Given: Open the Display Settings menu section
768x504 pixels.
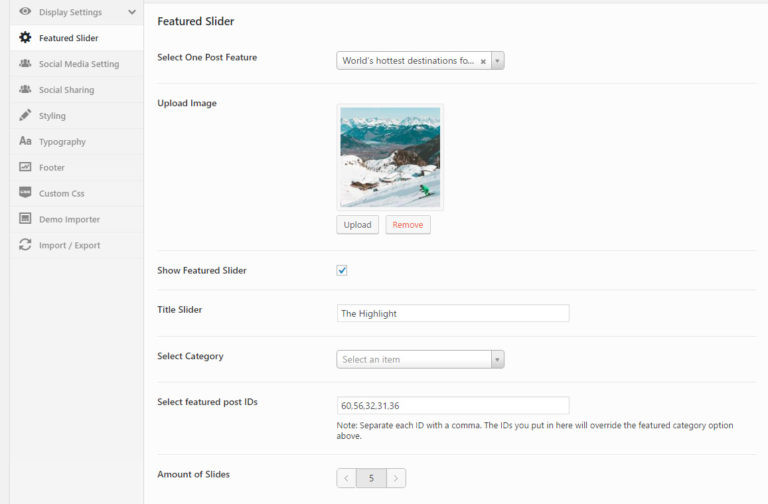Looking at the screenshot, I should point(76,12).
